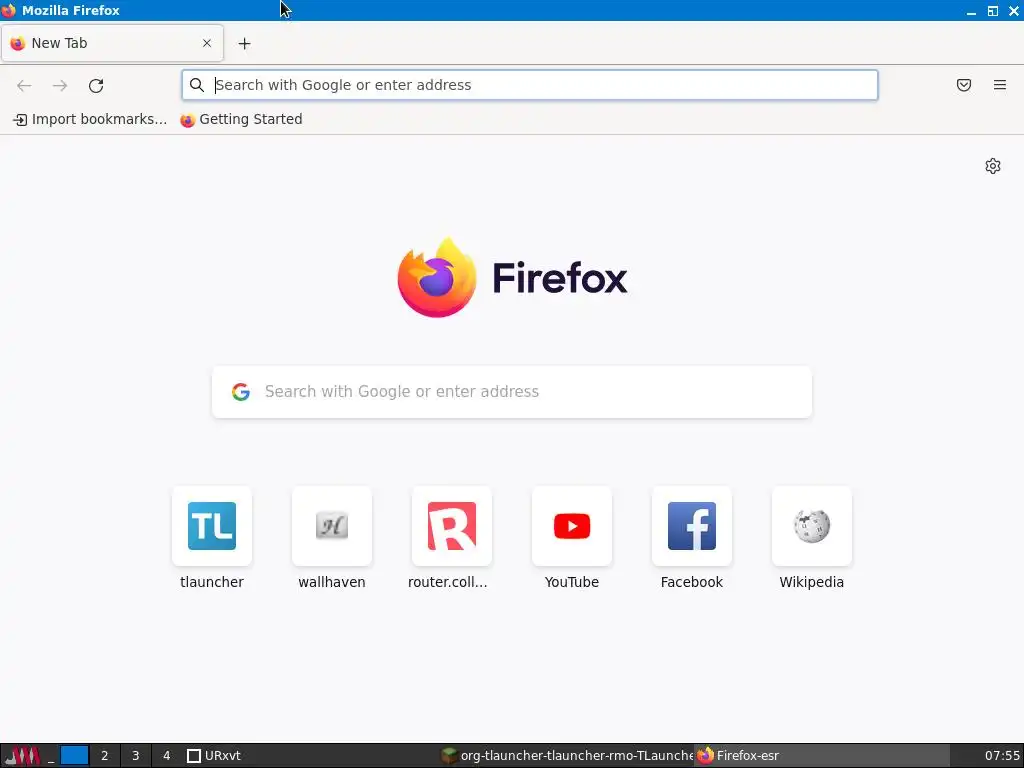Screen dimensions: 1024x768
Task: Minimize the Mozilla Firefox window
Action: pyautogui.click(x=971, y=11)
